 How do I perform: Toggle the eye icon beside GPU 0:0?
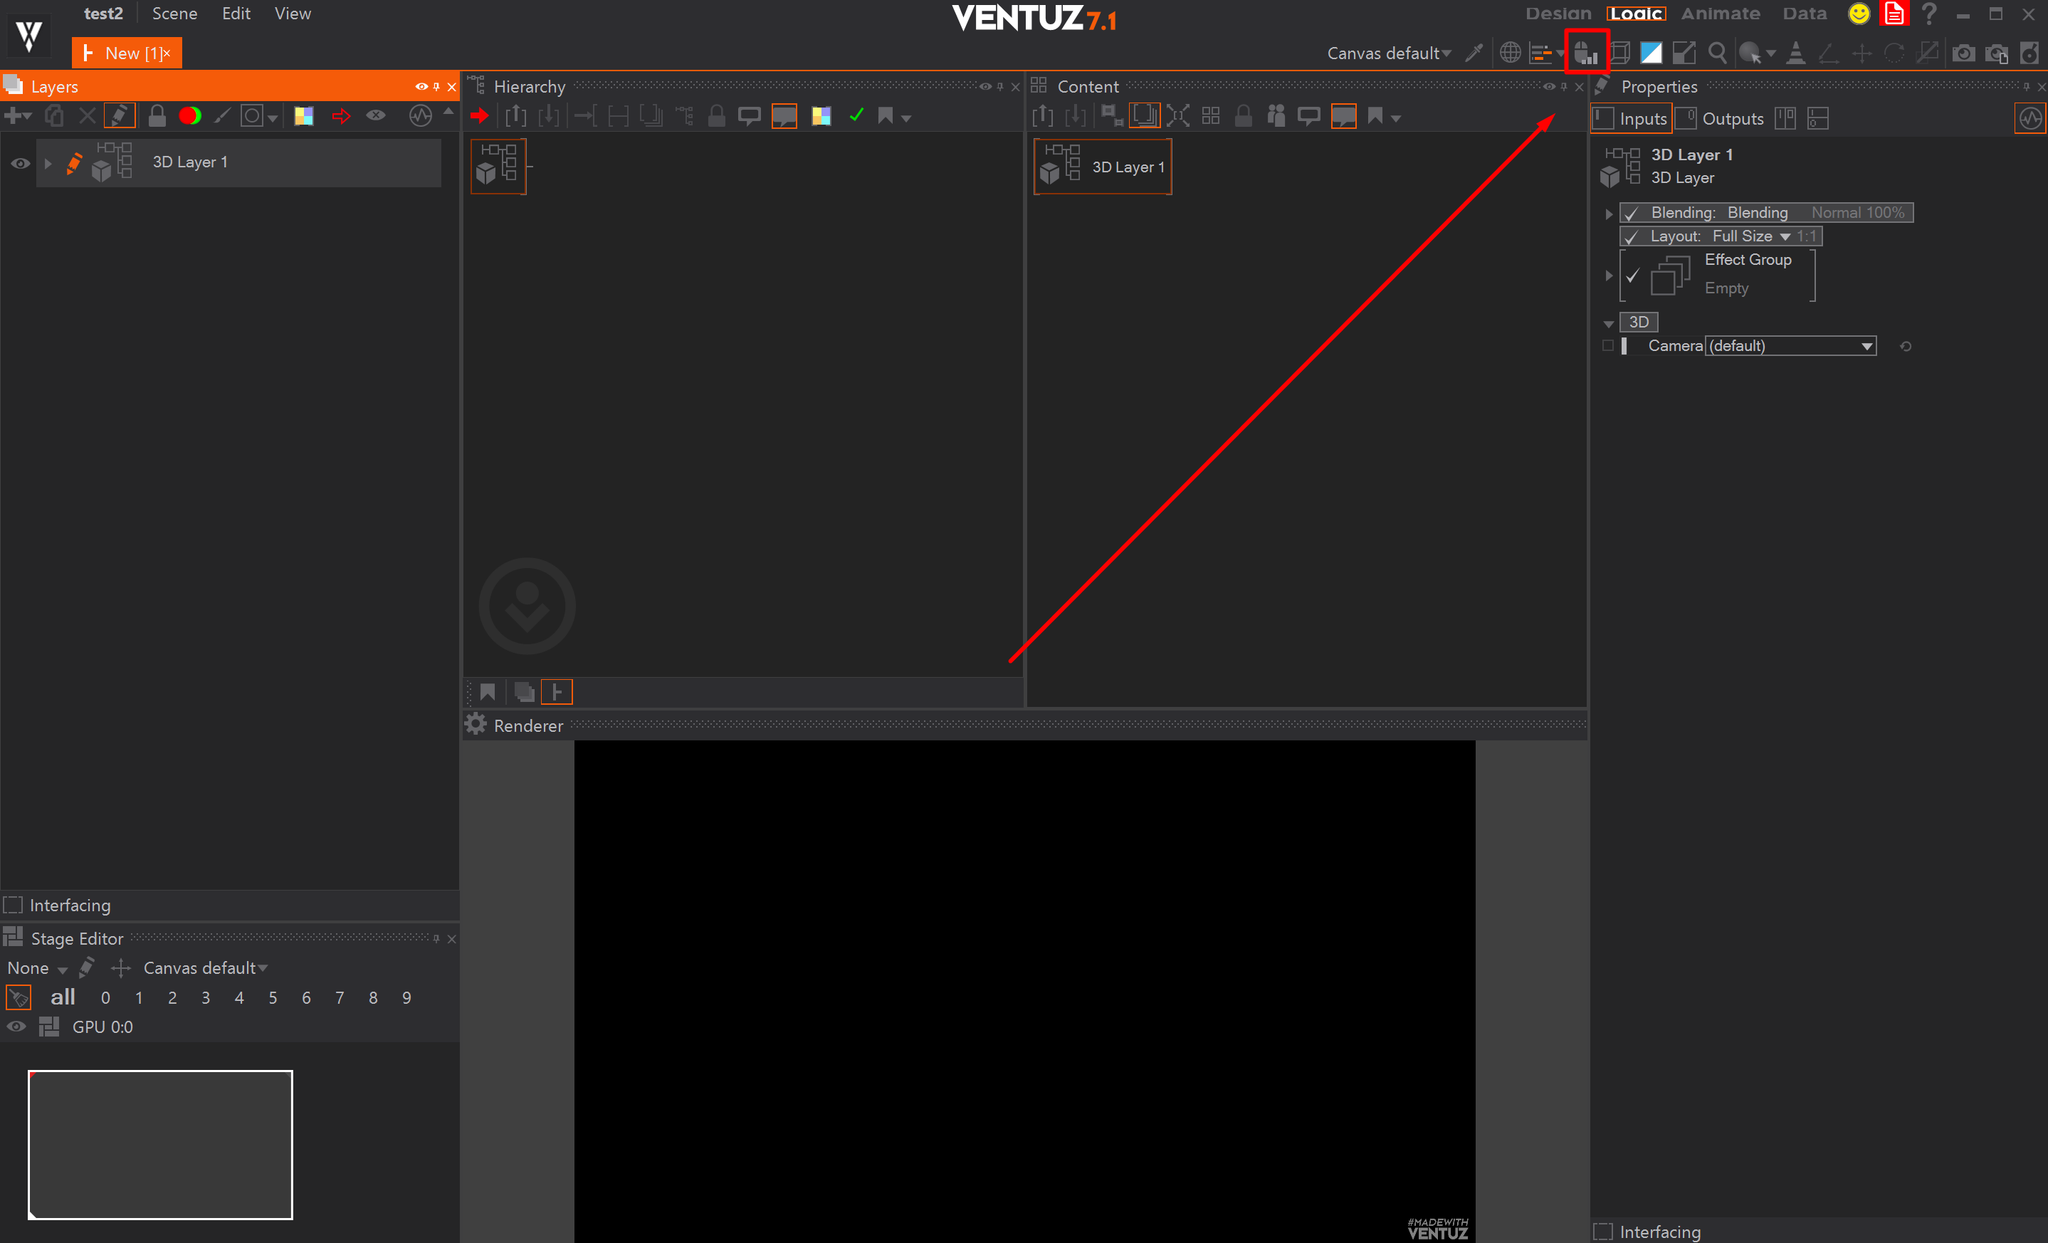(17, 1027)
